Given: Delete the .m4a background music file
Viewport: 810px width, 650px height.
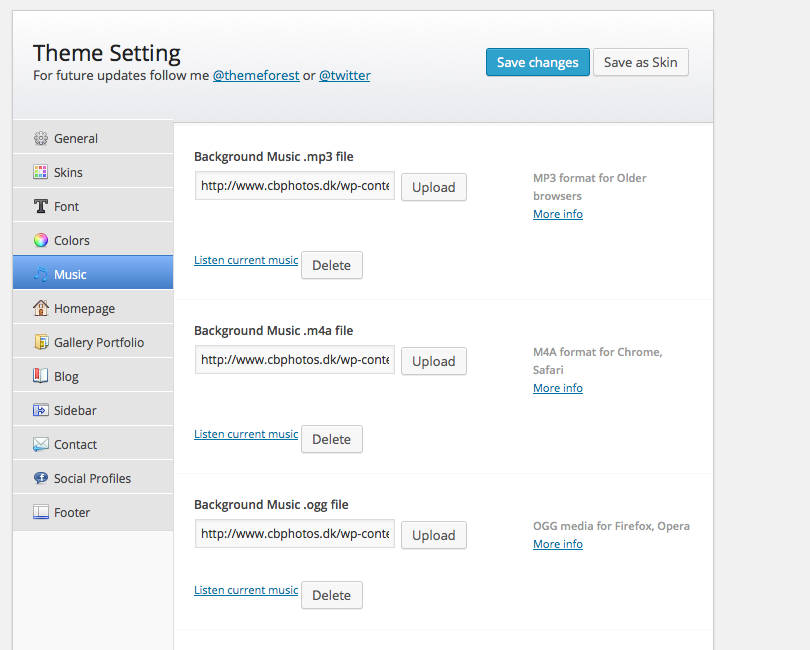Looking at the screenshot, I should [x=331, y=439].
